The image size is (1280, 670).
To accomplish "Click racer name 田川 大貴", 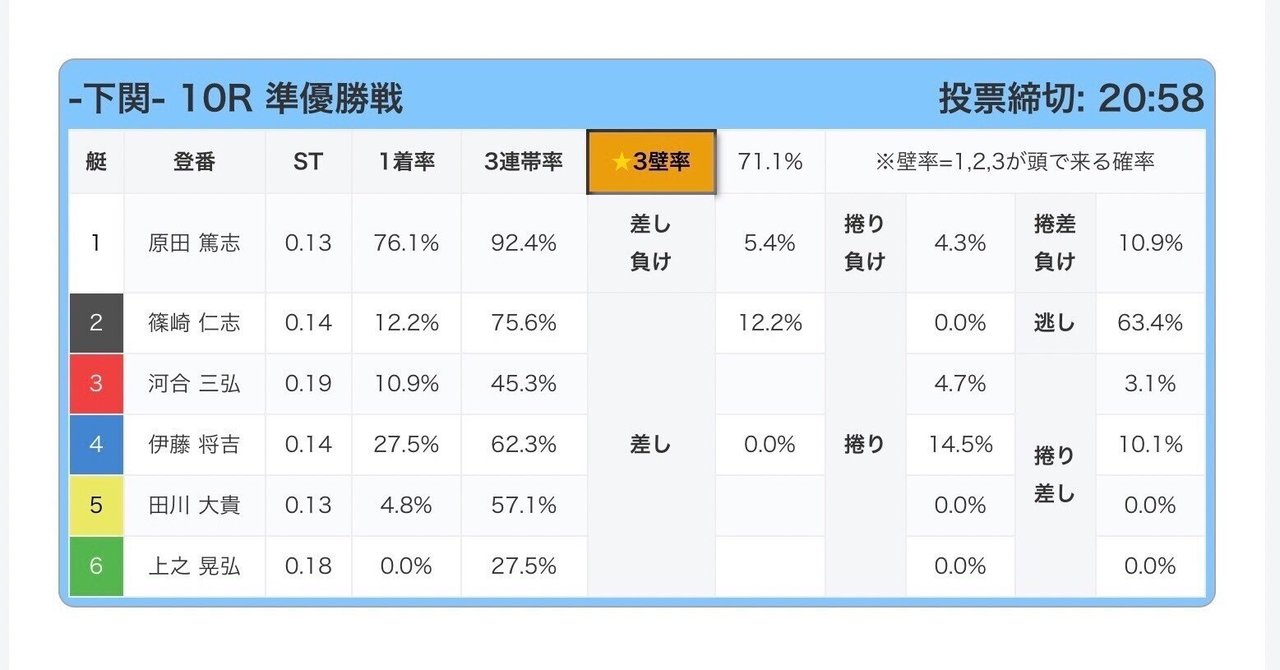I will (194, 506).
